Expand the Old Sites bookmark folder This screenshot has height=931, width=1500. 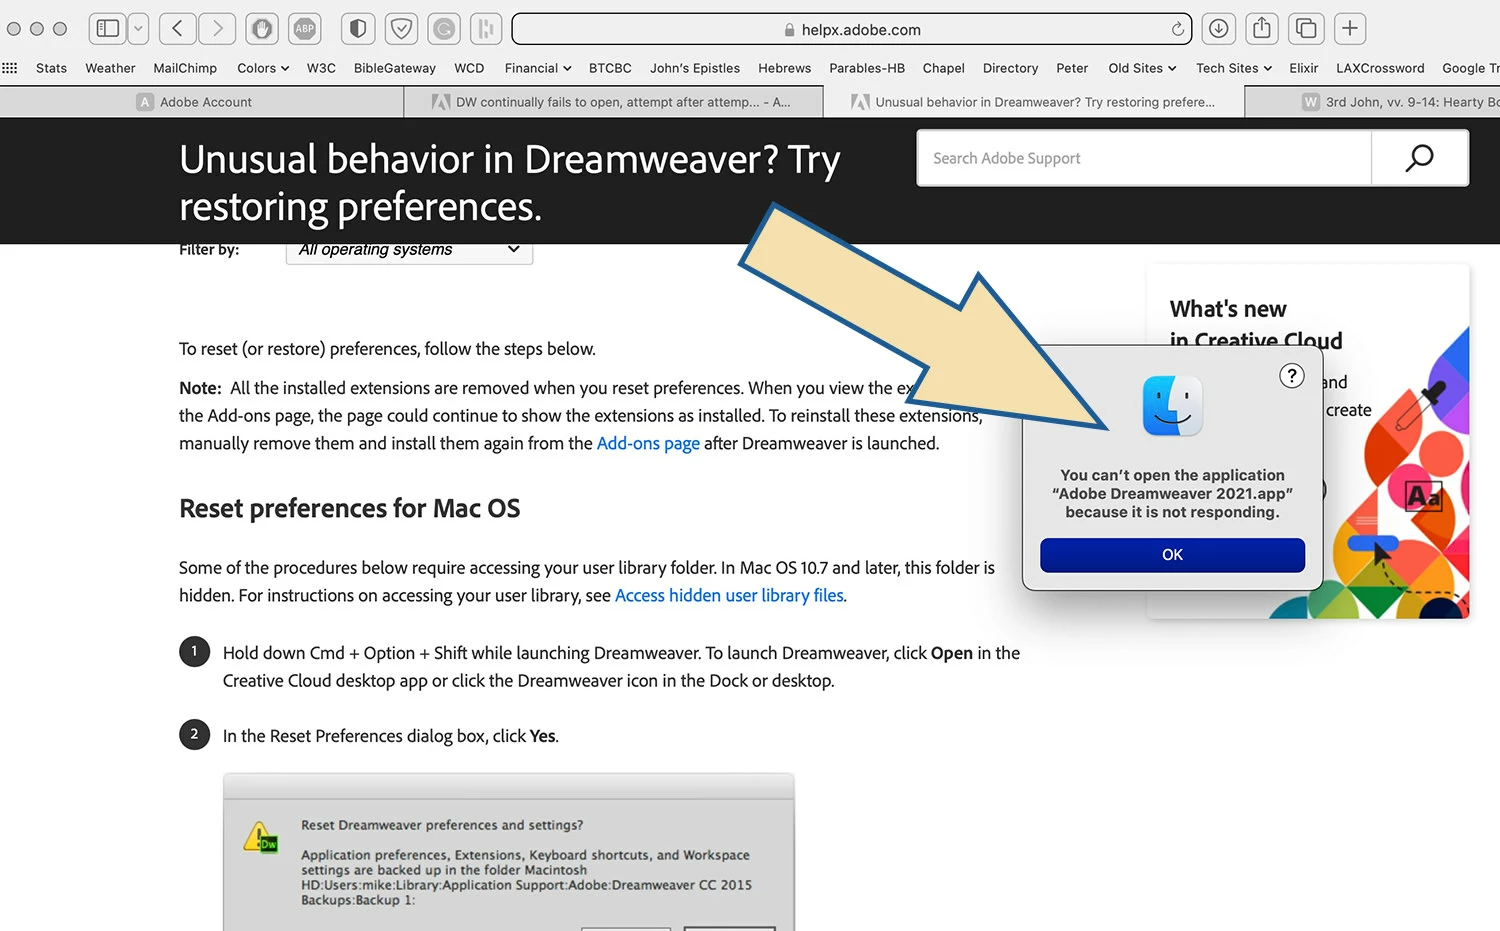tap(1143, 68)
